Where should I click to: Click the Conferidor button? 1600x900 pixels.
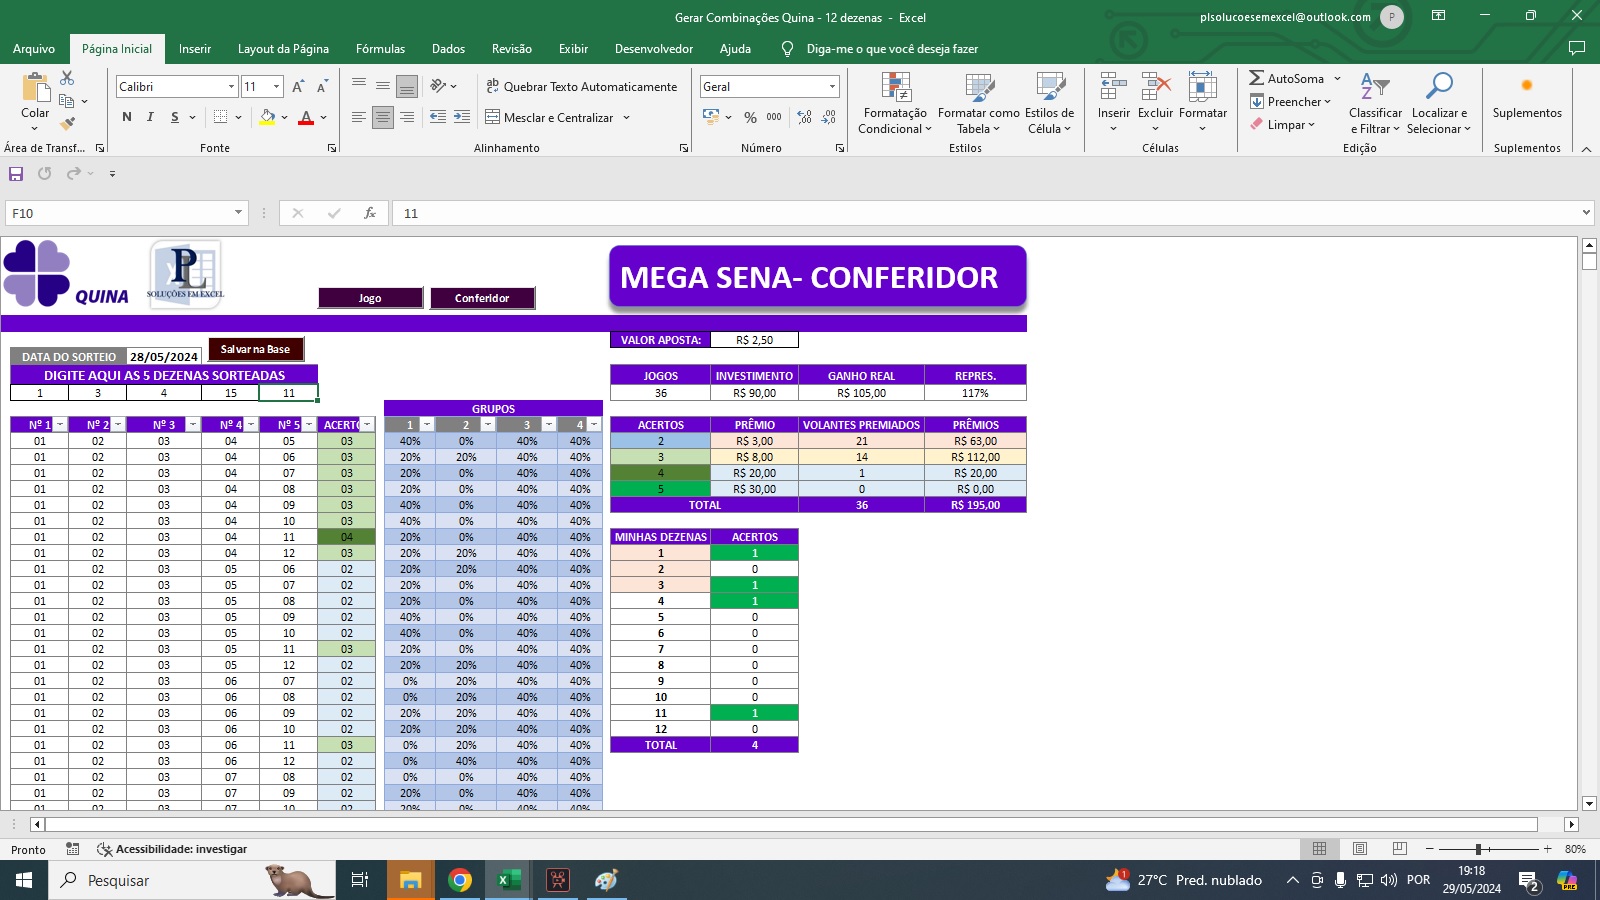pos(482,298)
